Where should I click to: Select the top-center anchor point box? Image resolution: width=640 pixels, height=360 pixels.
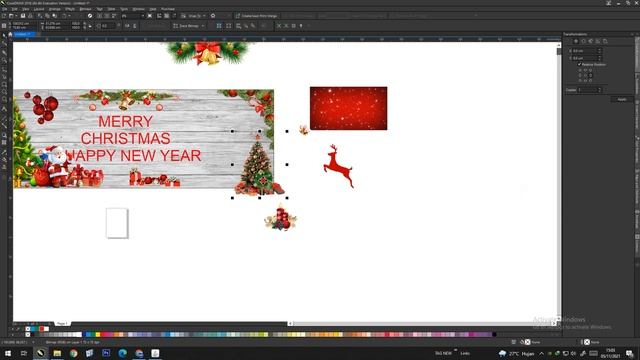(585, 70)
